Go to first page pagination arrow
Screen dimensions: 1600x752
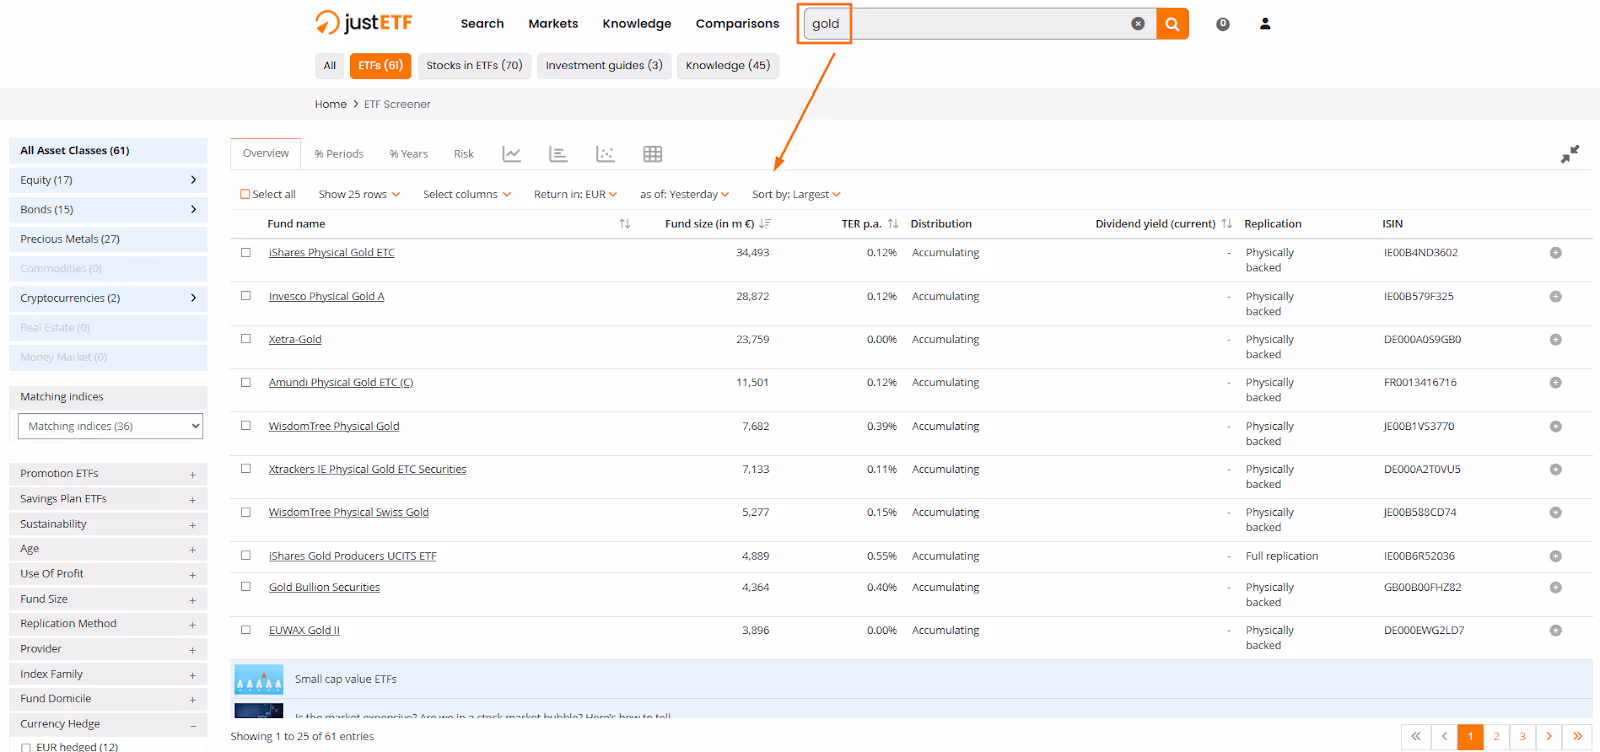point(1416,737)
